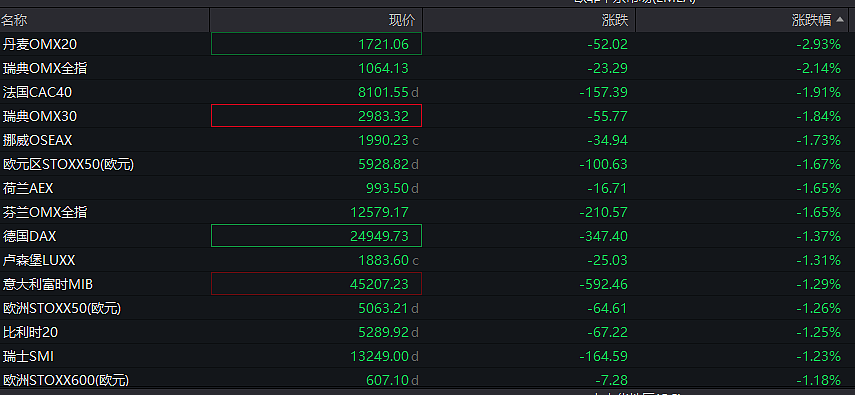
Task: Select the 瑞典OMX30 row name
Action: 40,116
